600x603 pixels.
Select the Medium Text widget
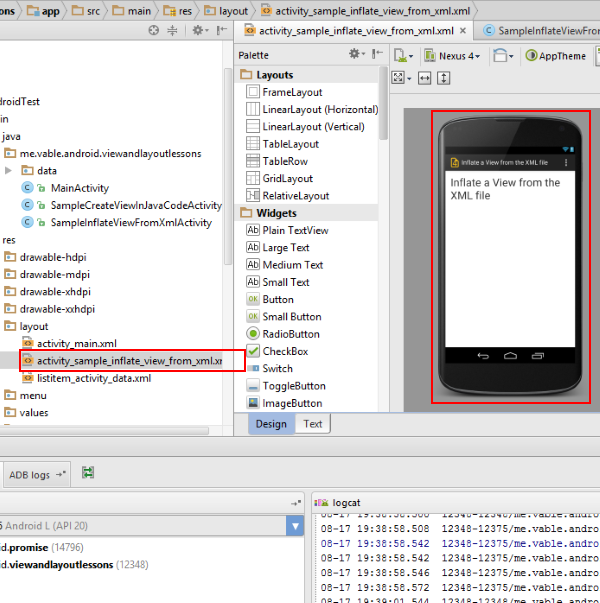tap(284, 265)
